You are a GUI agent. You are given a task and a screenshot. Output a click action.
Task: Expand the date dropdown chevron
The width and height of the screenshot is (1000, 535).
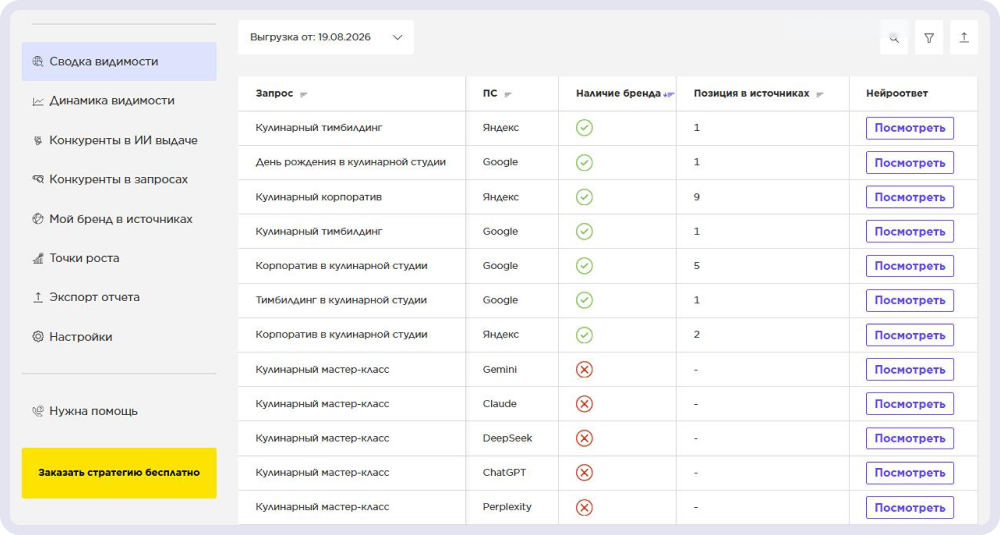[397, 38]
